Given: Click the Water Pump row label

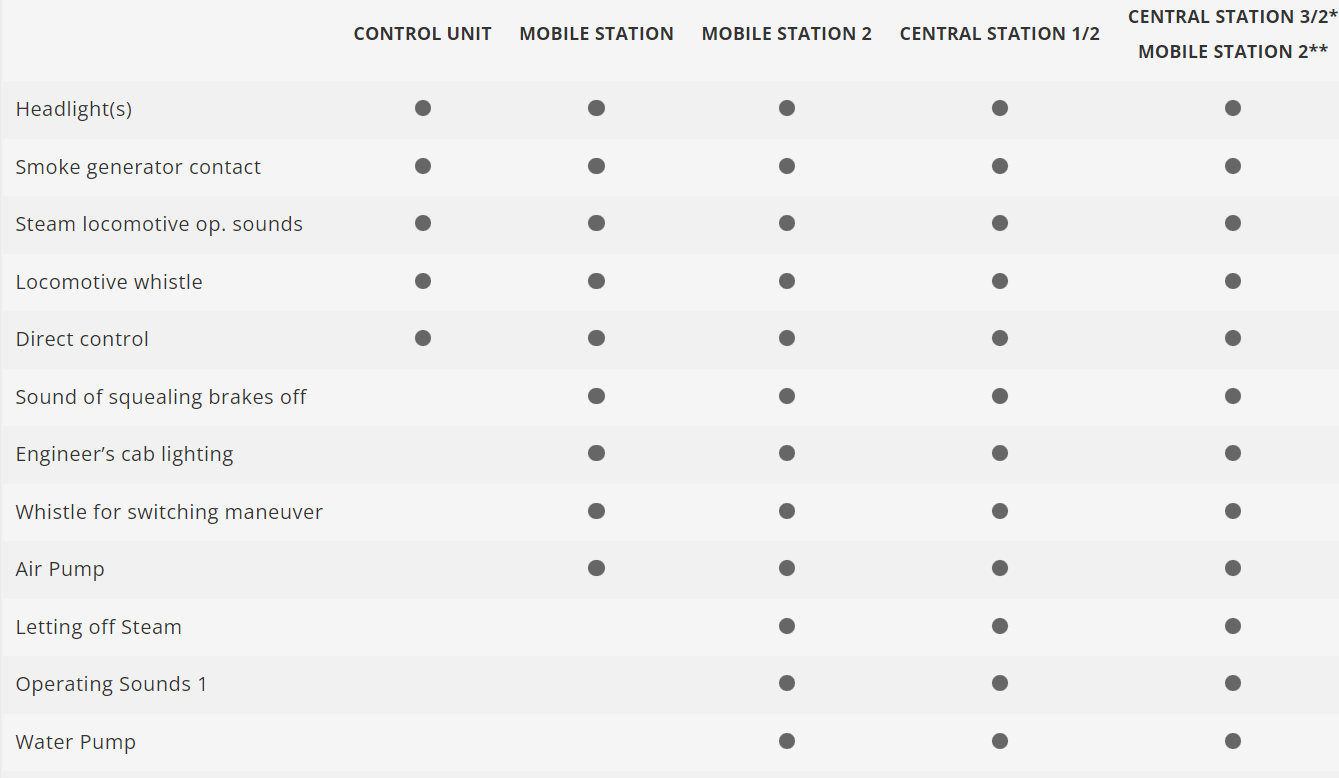Looking at the screenshot, I should pyautogui.click(x=76, y=742).
